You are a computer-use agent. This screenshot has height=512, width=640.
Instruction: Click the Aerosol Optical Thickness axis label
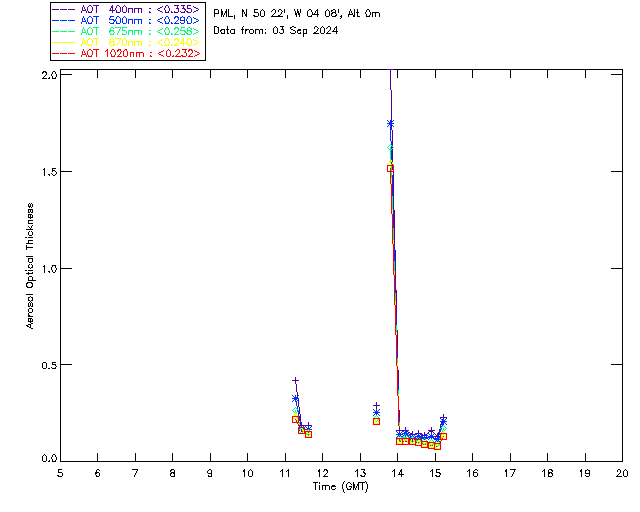(x=29, y=266)
